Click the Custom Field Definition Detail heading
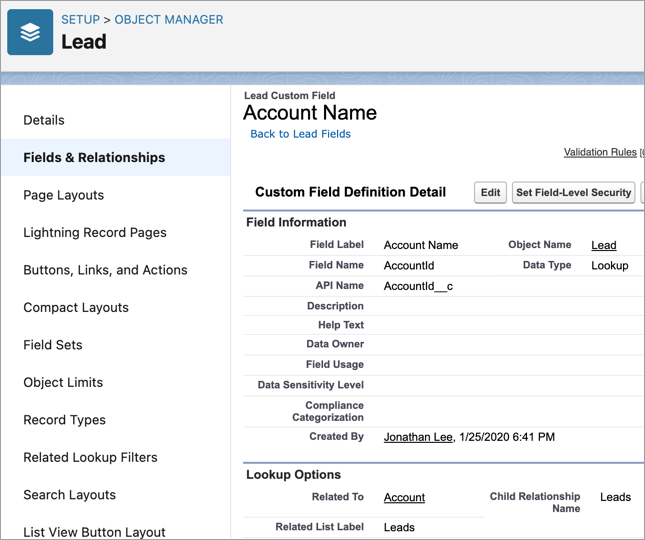The height and width of the screenshot is (540, 645). (350, 192)
